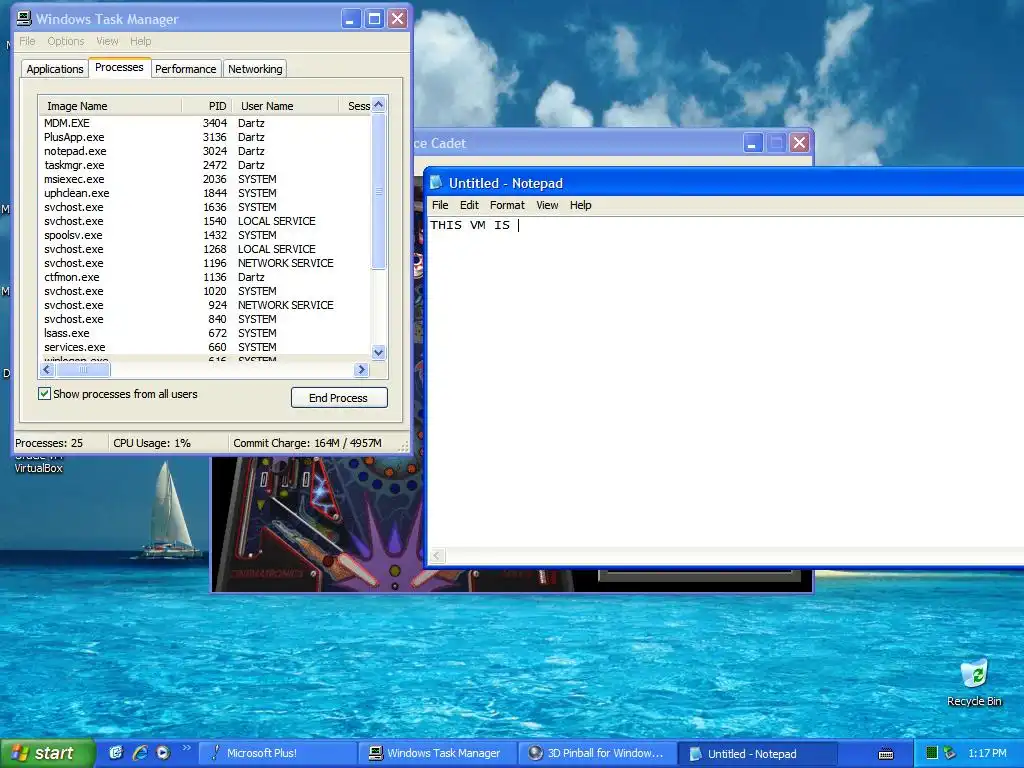1024x768 pixels.
Task: Click the keyboard icon on the taskbar
Action: 886,754
